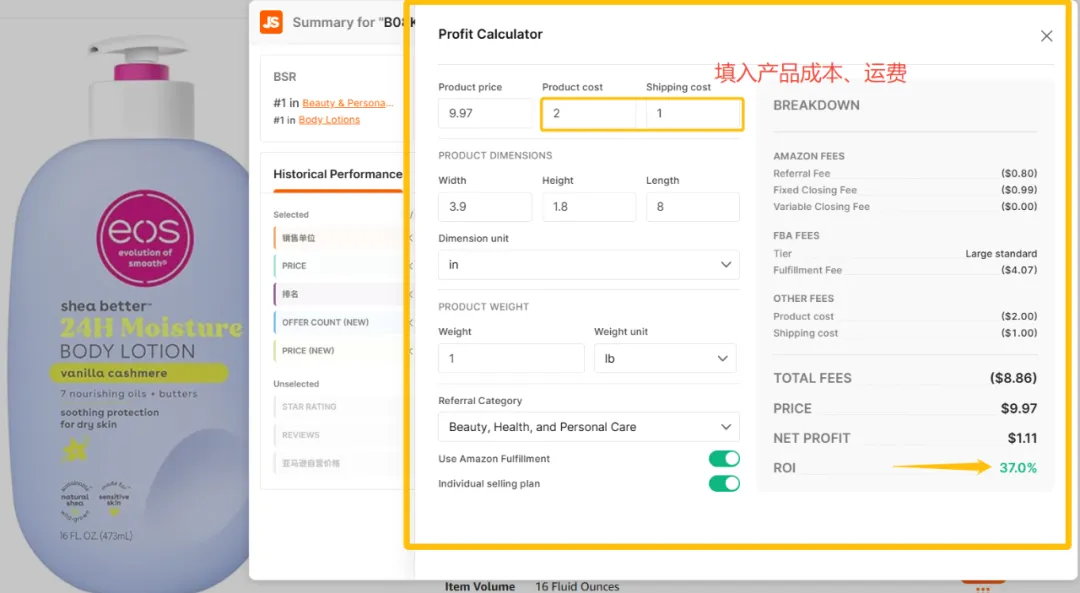1080x593 pixels.
Task: Edit the Product price field showing 9.97
Action: [485, 113]
